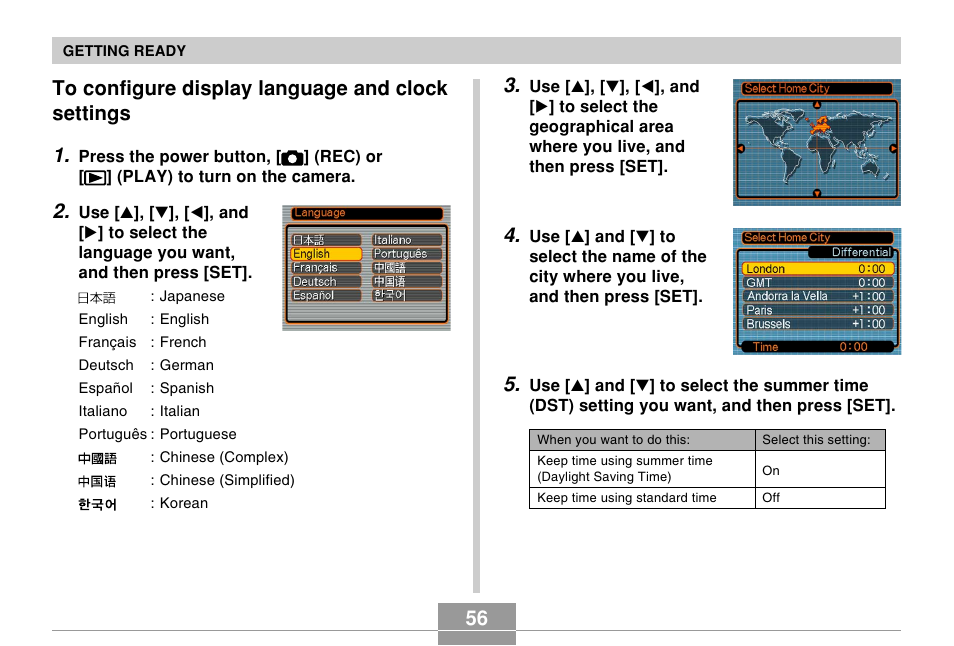Click 'Chinese (Complex)' in the list
This screenshot has height=646, width=954.
[x=224, y=457]
